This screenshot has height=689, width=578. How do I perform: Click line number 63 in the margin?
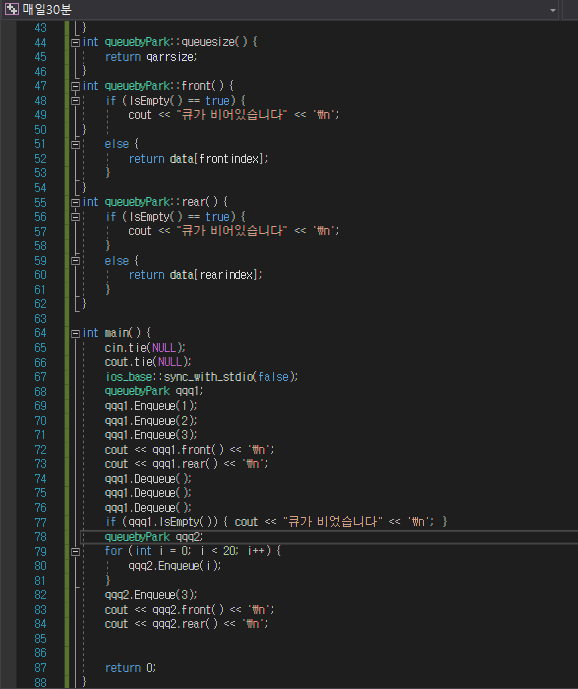[x=40, y=319]
